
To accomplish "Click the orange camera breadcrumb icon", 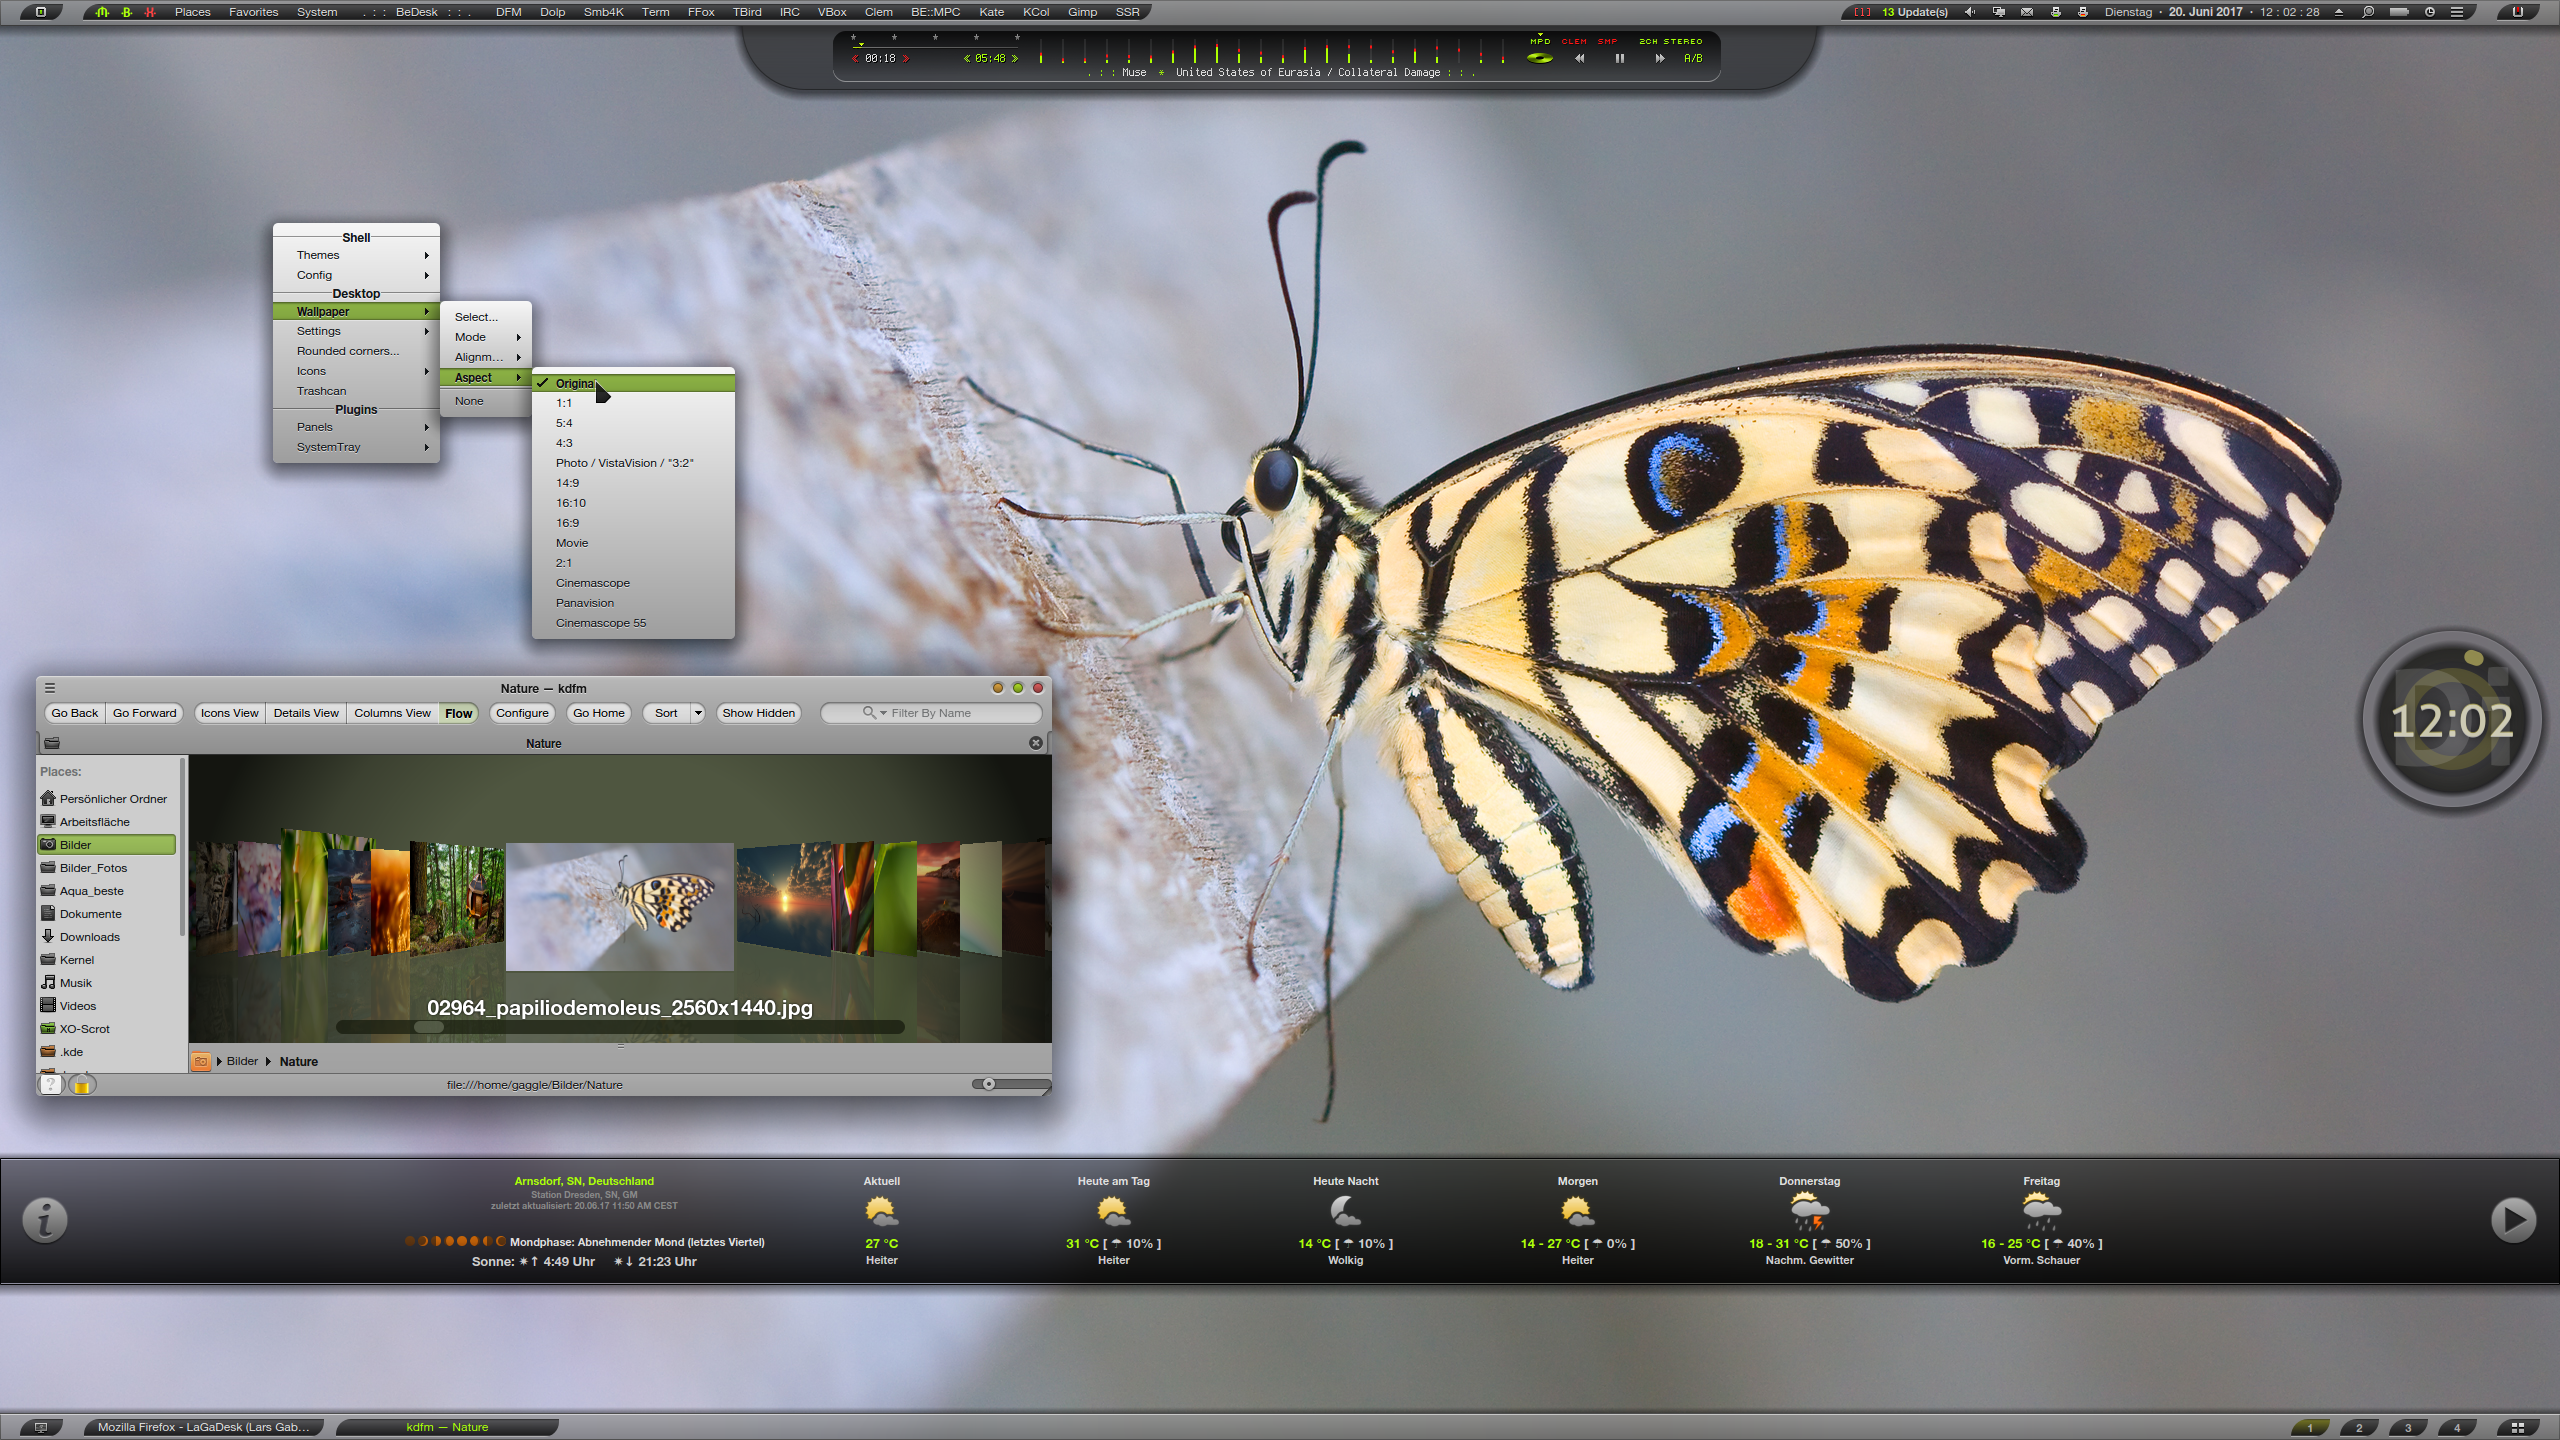I will pyautogui.click(x=201, y=1061).
